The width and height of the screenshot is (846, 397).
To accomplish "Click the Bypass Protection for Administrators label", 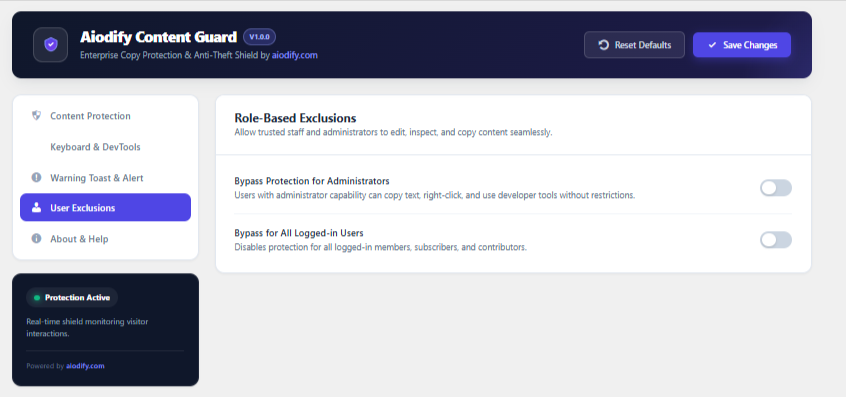I will tap(312, 181).
